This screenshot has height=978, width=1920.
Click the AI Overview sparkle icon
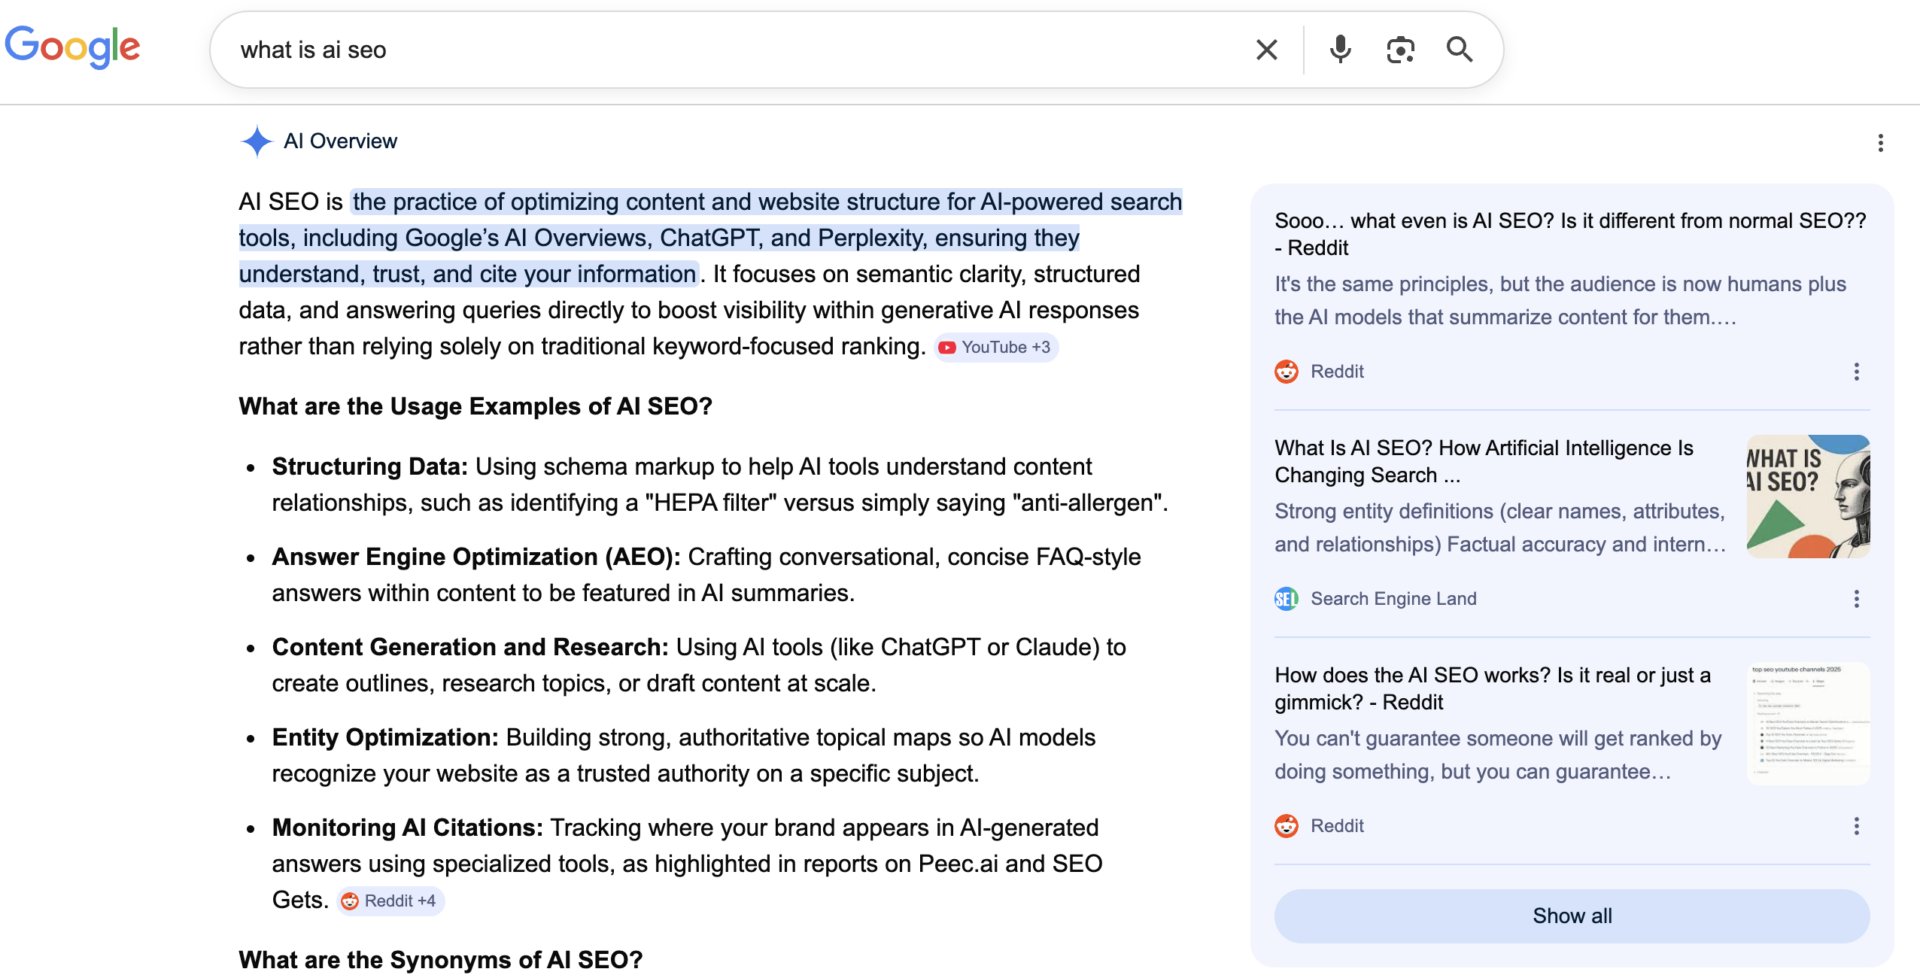pyautogui.click(x=257, y=141)
